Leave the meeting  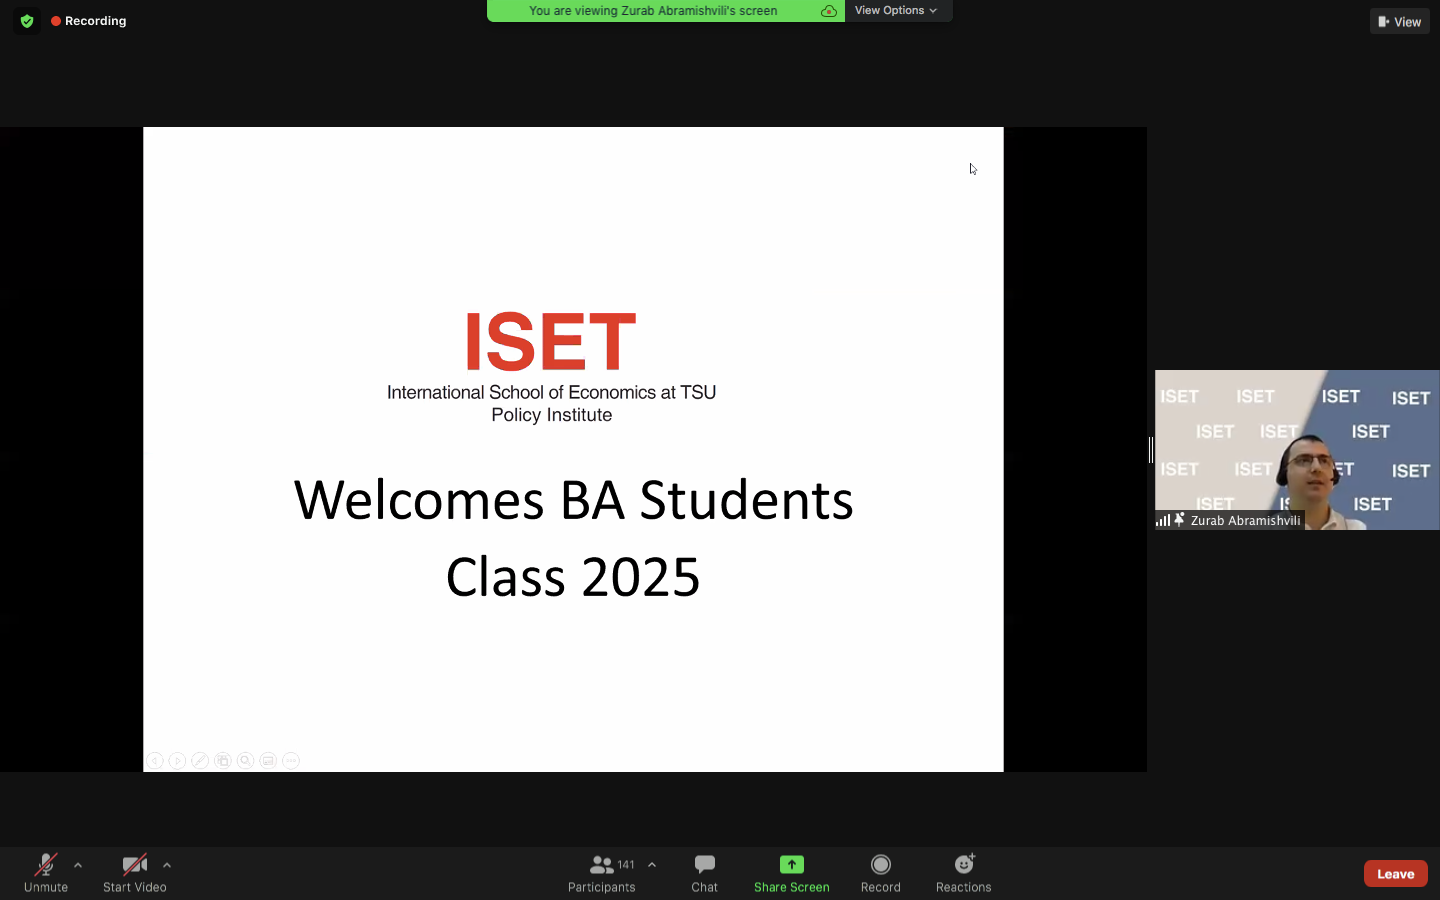(x=1396, y=873)
